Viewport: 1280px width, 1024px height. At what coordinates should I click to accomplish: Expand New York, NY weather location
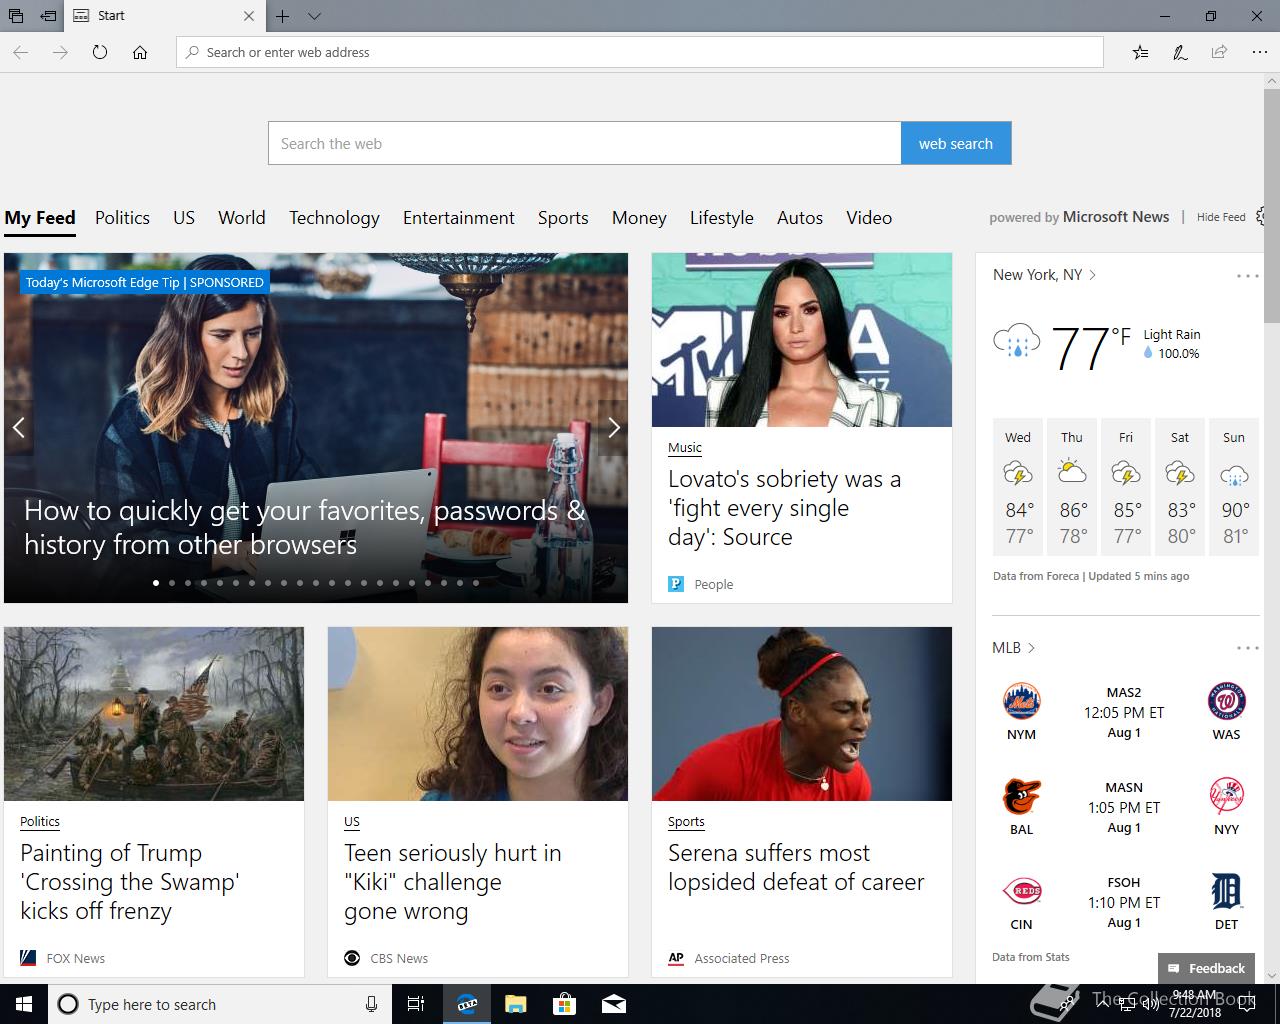pyautogui.click(x=1044, y=275)
